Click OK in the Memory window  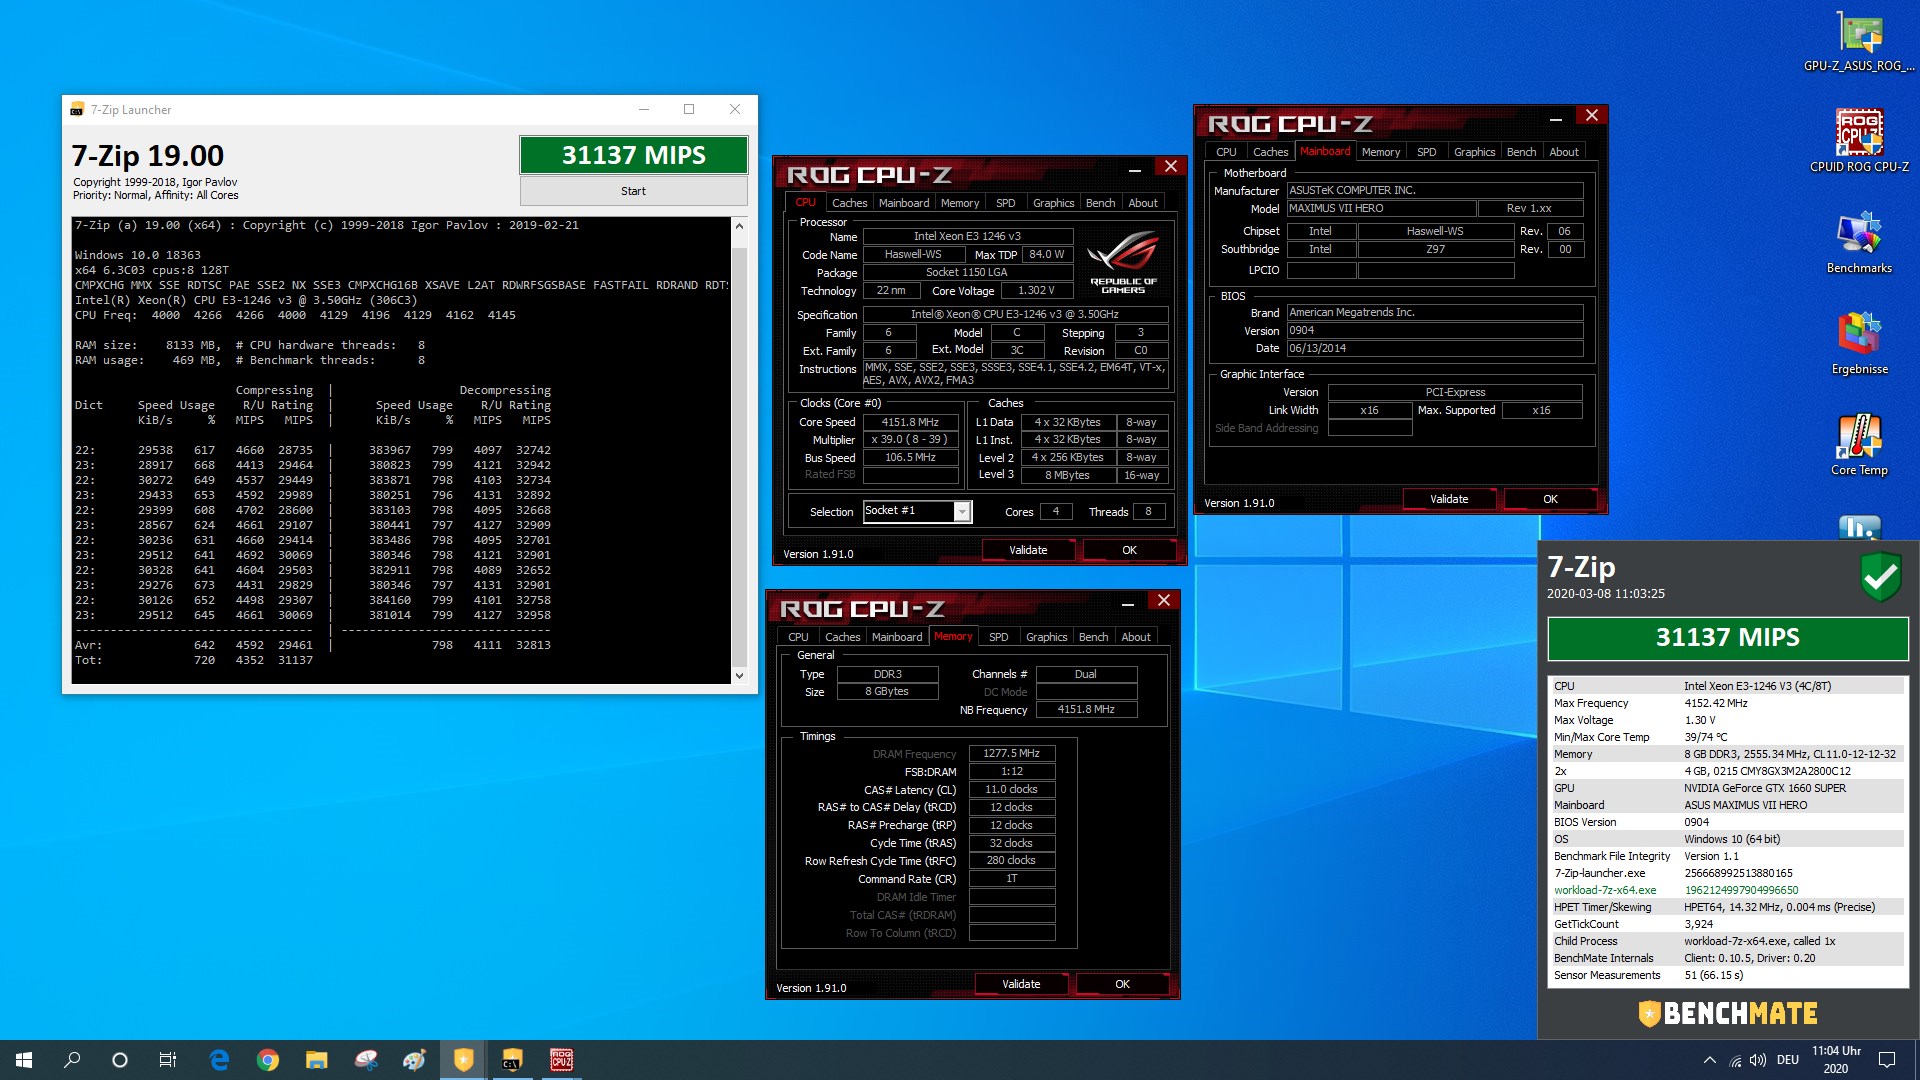1122,984
